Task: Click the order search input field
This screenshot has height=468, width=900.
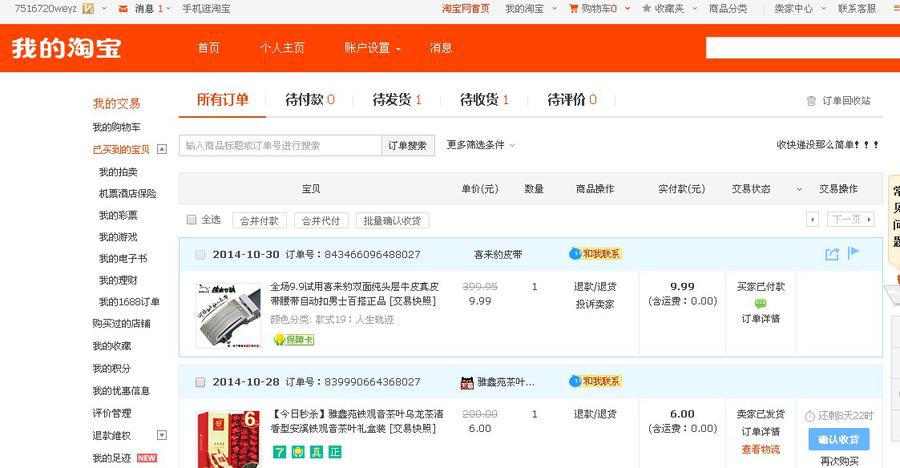Action: [x=280, y=145]
